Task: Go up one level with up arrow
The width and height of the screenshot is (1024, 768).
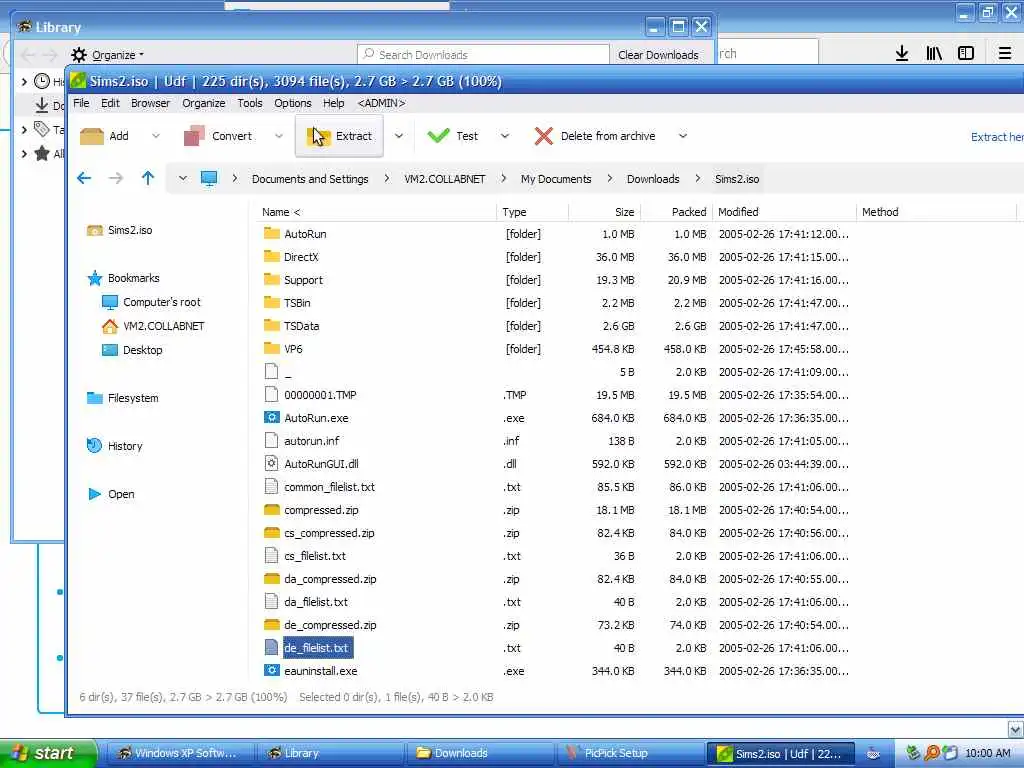Action: coord(148,178)
